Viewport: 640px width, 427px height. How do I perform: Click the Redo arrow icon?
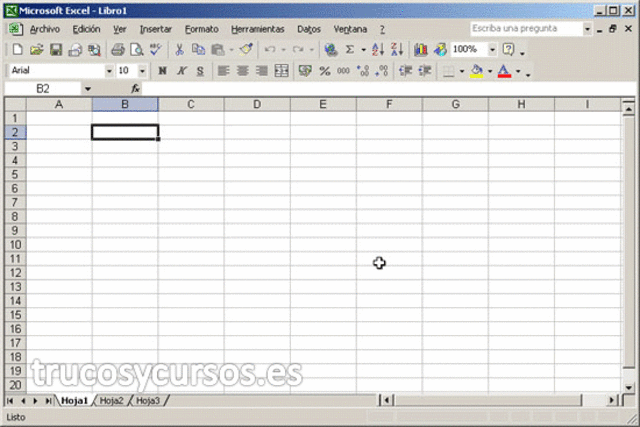pyautogui.click(x=298, y=50)
